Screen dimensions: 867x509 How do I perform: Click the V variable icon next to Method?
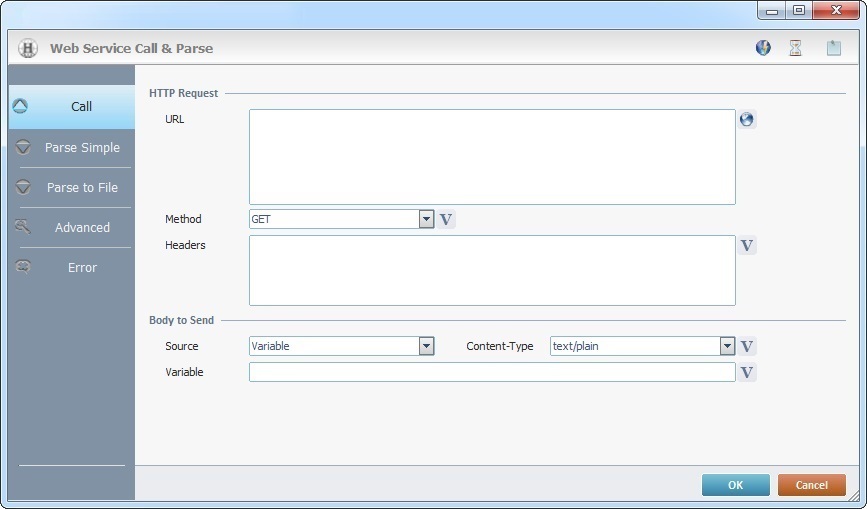[446, 220]
